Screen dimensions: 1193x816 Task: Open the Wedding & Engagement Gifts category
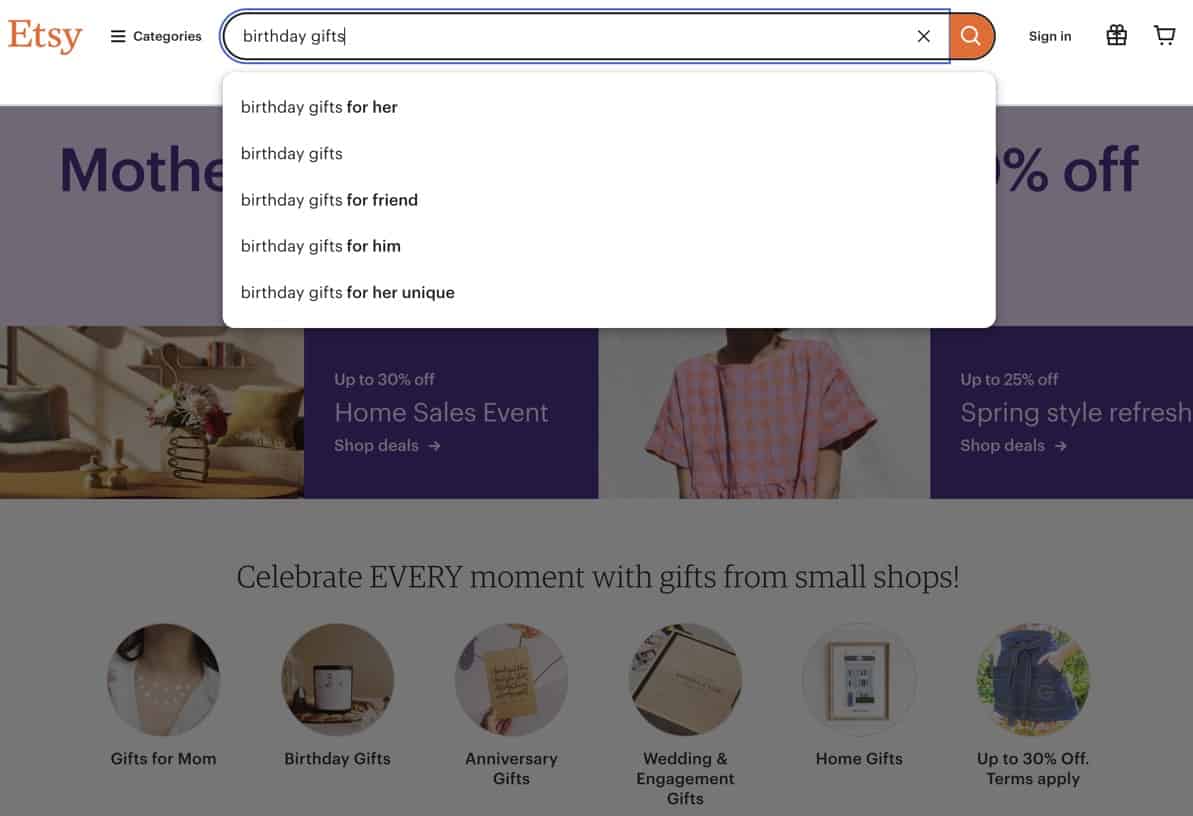coord(685,680)
